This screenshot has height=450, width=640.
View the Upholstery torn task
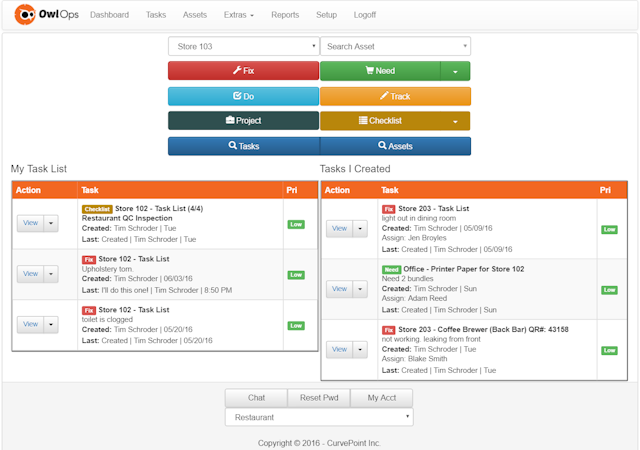point(31,274)
